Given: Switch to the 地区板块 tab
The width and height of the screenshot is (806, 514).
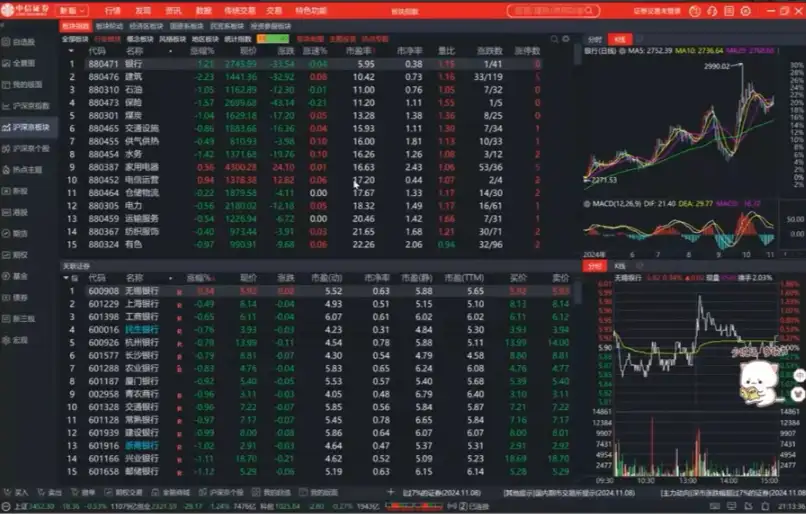Looking at the screenshot, I should click(204, 39).
